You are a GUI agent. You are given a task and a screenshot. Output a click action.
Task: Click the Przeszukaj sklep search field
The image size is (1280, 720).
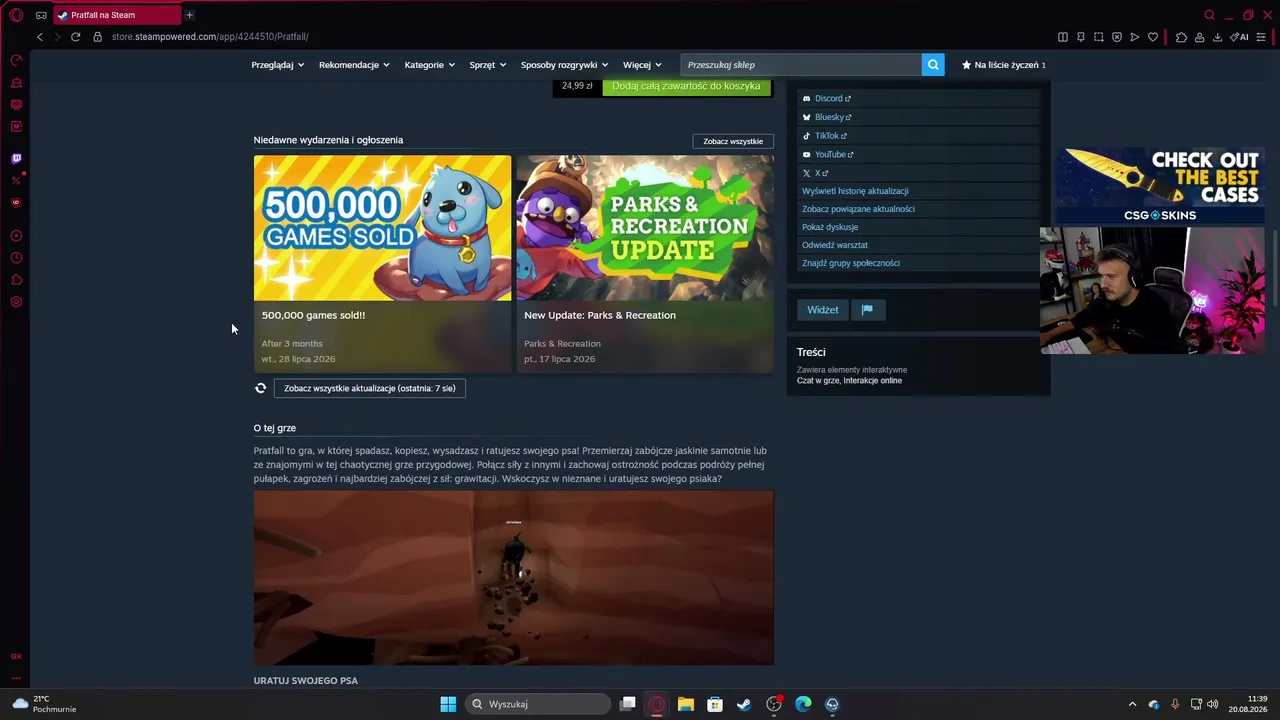click(800, 65)
